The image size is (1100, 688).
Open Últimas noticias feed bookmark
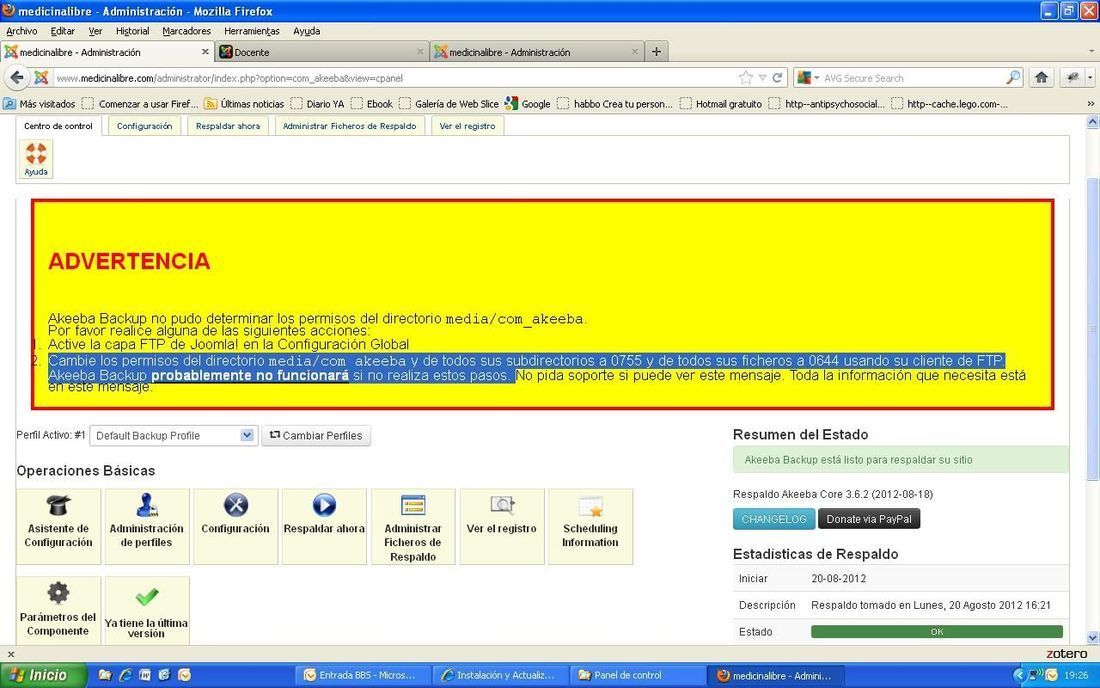(244, 104)
